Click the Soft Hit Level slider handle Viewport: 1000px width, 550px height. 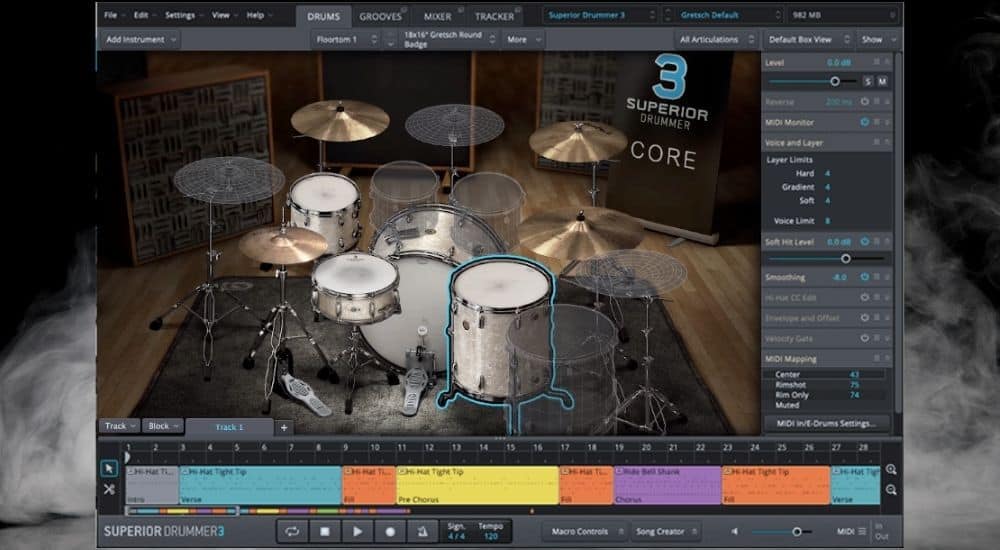coord(846,258)
